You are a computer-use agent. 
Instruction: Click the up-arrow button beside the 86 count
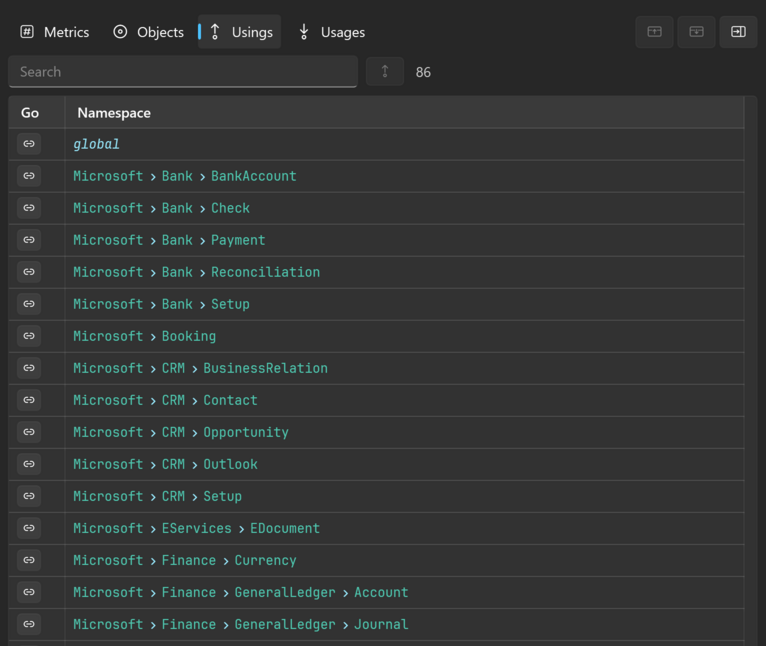coord(385,71)
